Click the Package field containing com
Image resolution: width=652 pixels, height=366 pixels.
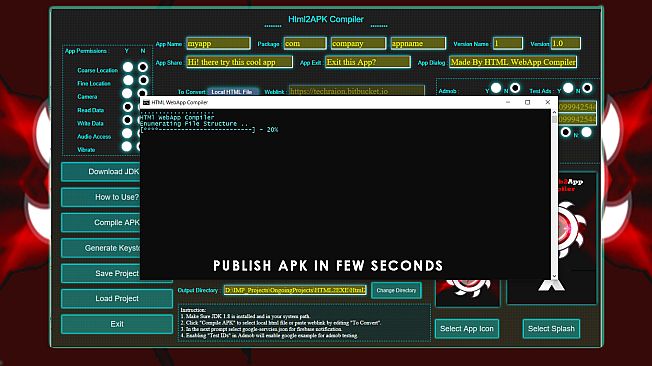point(305,43)
